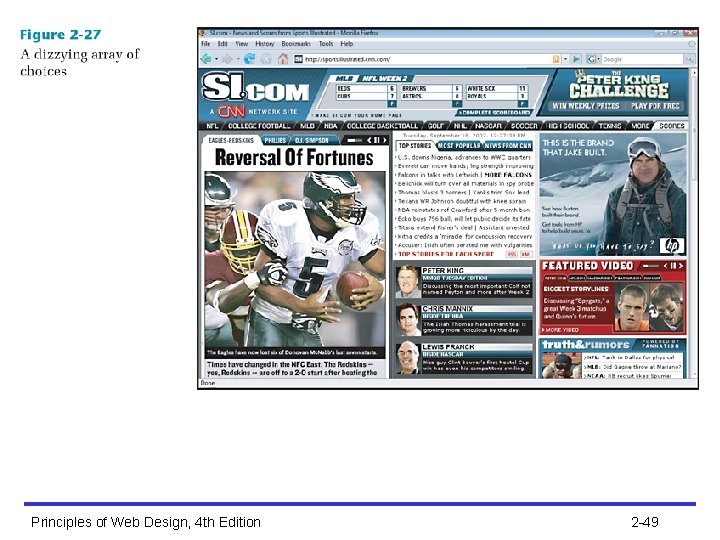Reload the page with the Refresh icon
Viewport: 720px width, 540px height.
249,59
